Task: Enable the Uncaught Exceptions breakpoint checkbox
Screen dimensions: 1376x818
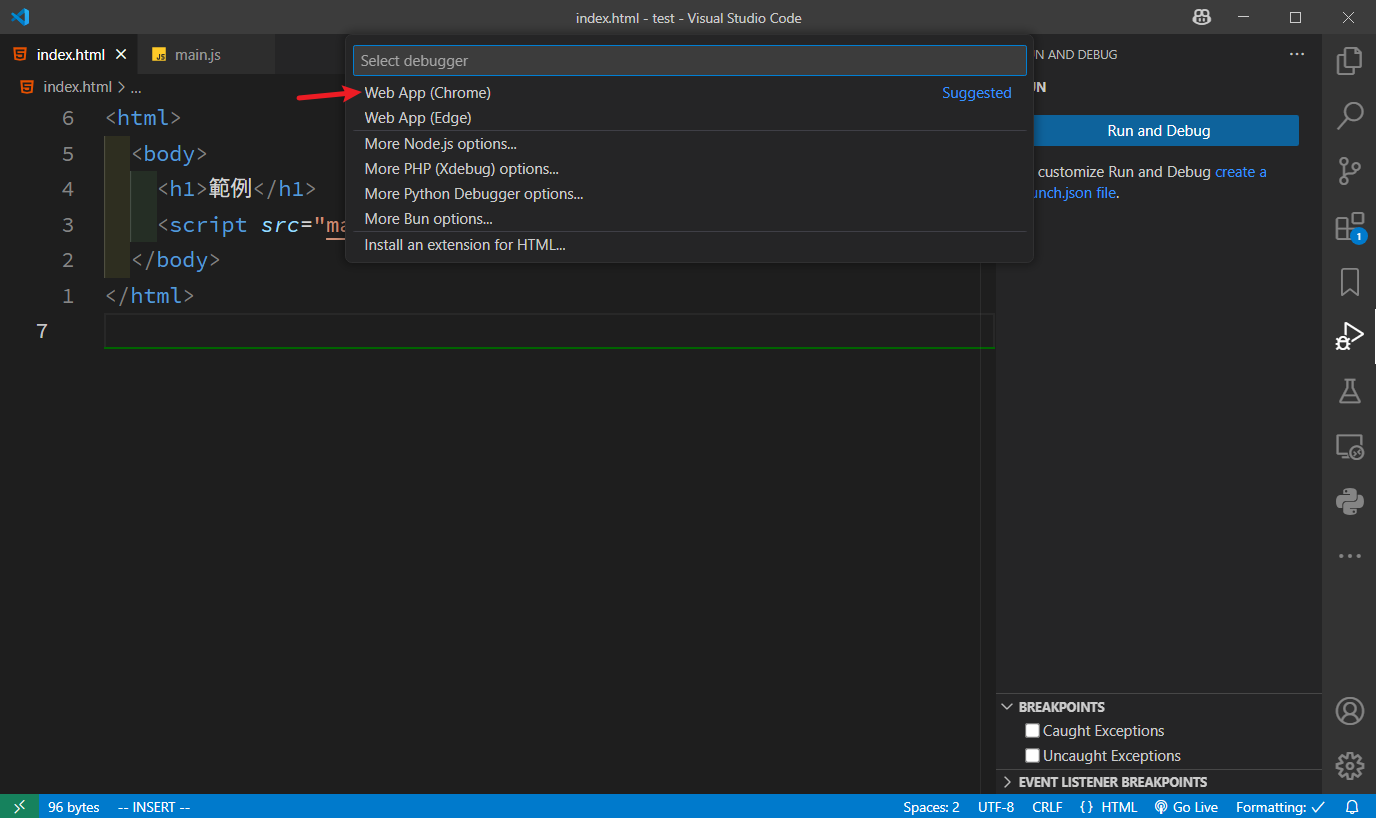Action: click(x=1033, y=756)
